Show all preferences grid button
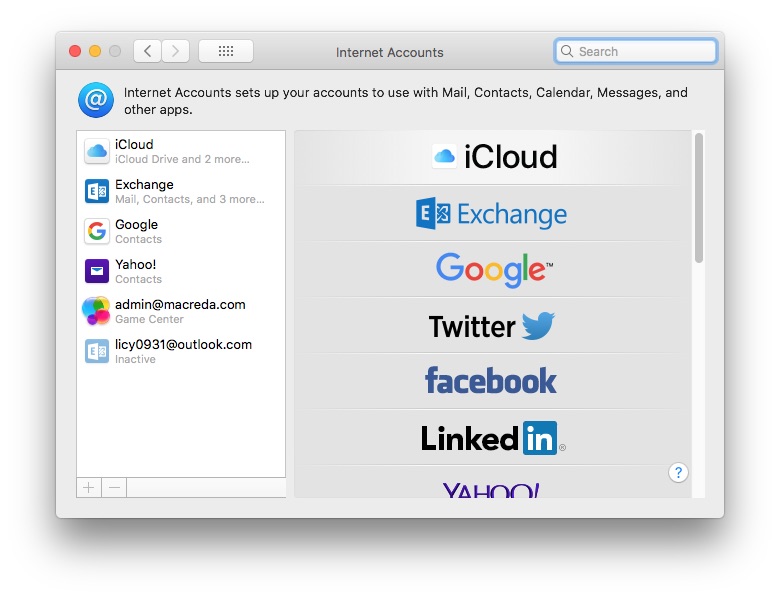This screenshot has height=598, width=780. click(x=226, y=51)
